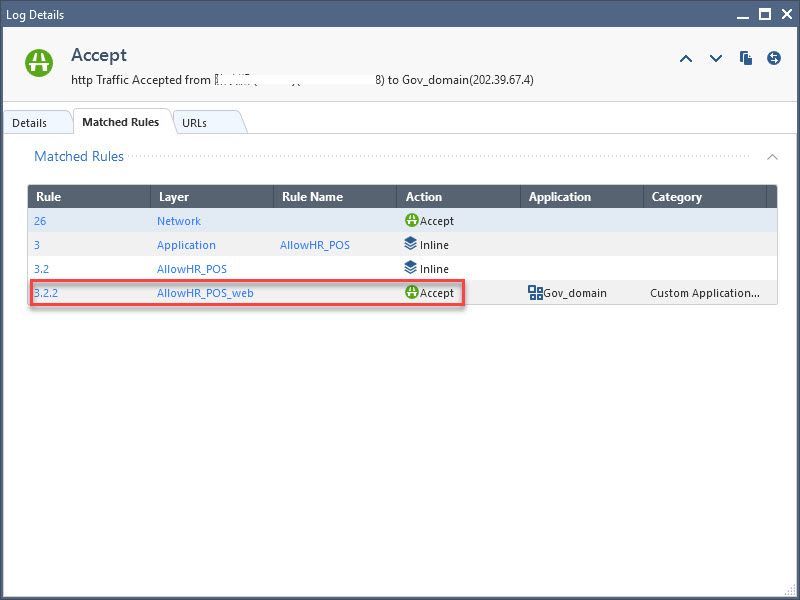Open the Network layer link
Viewport: 800px width, 600px height.
pyautogui.click(x=179, y=221)
